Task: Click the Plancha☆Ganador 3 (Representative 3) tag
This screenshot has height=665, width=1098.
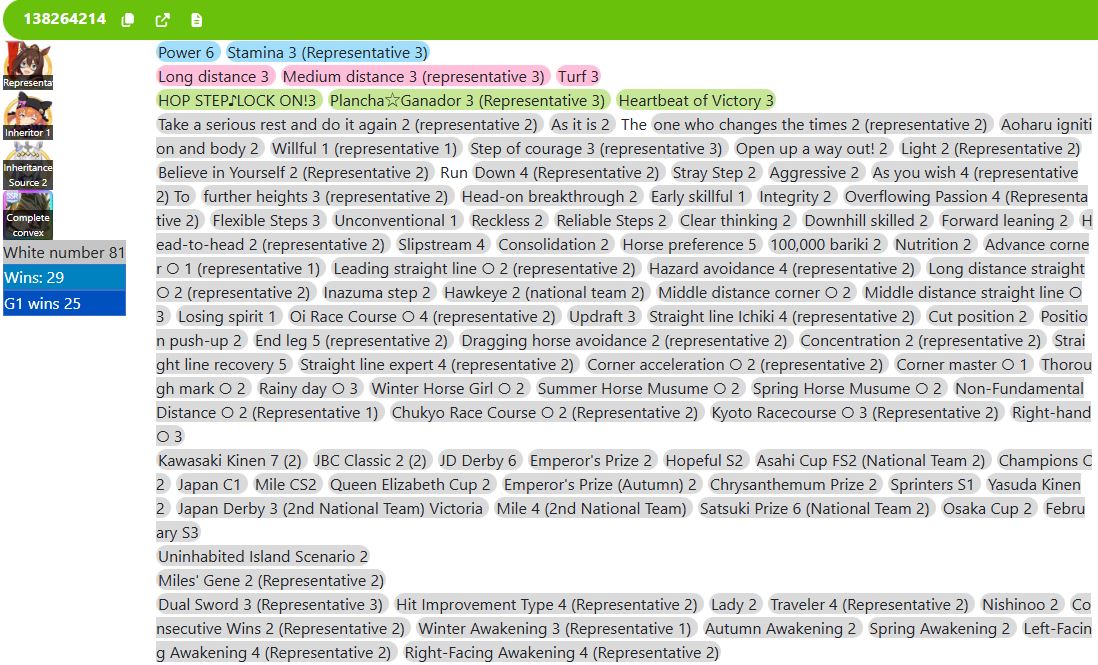Action: point(467,101)
